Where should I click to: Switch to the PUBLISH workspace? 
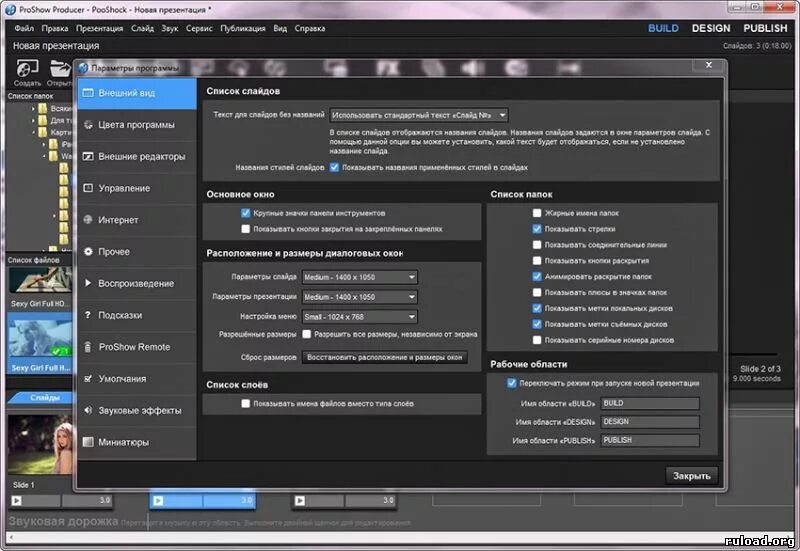pyautogui.click(x=765, y=28)
